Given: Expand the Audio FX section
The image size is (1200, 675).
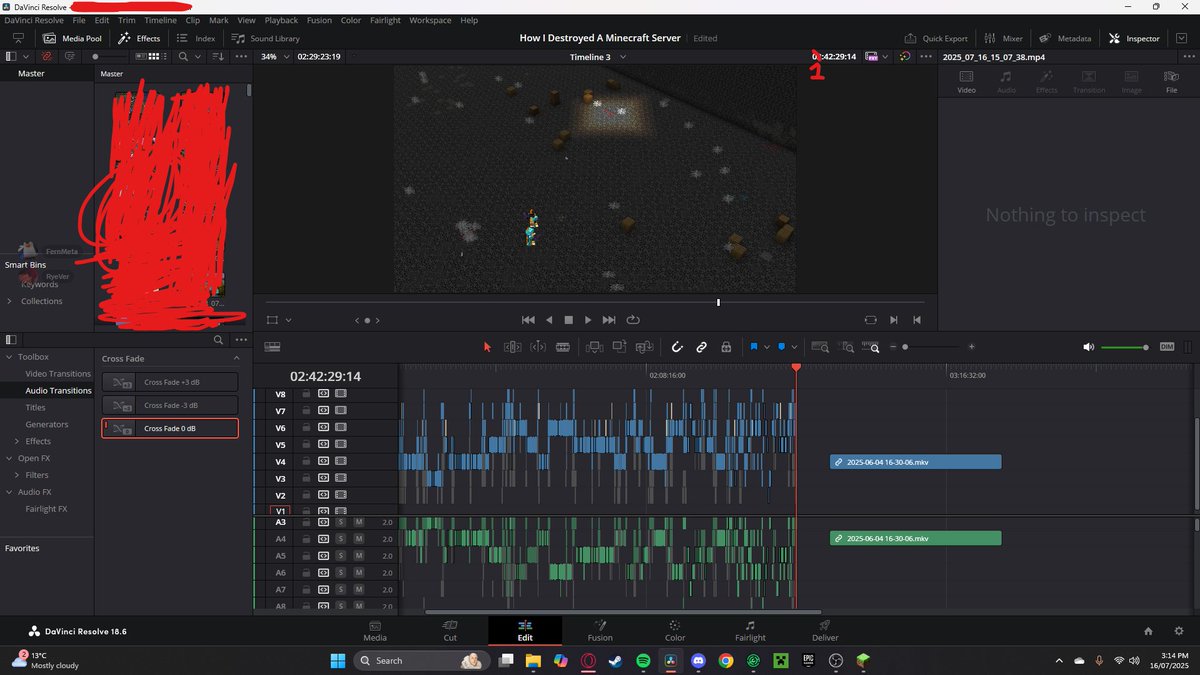Looking at the screenshot, I should click(10, 492).
